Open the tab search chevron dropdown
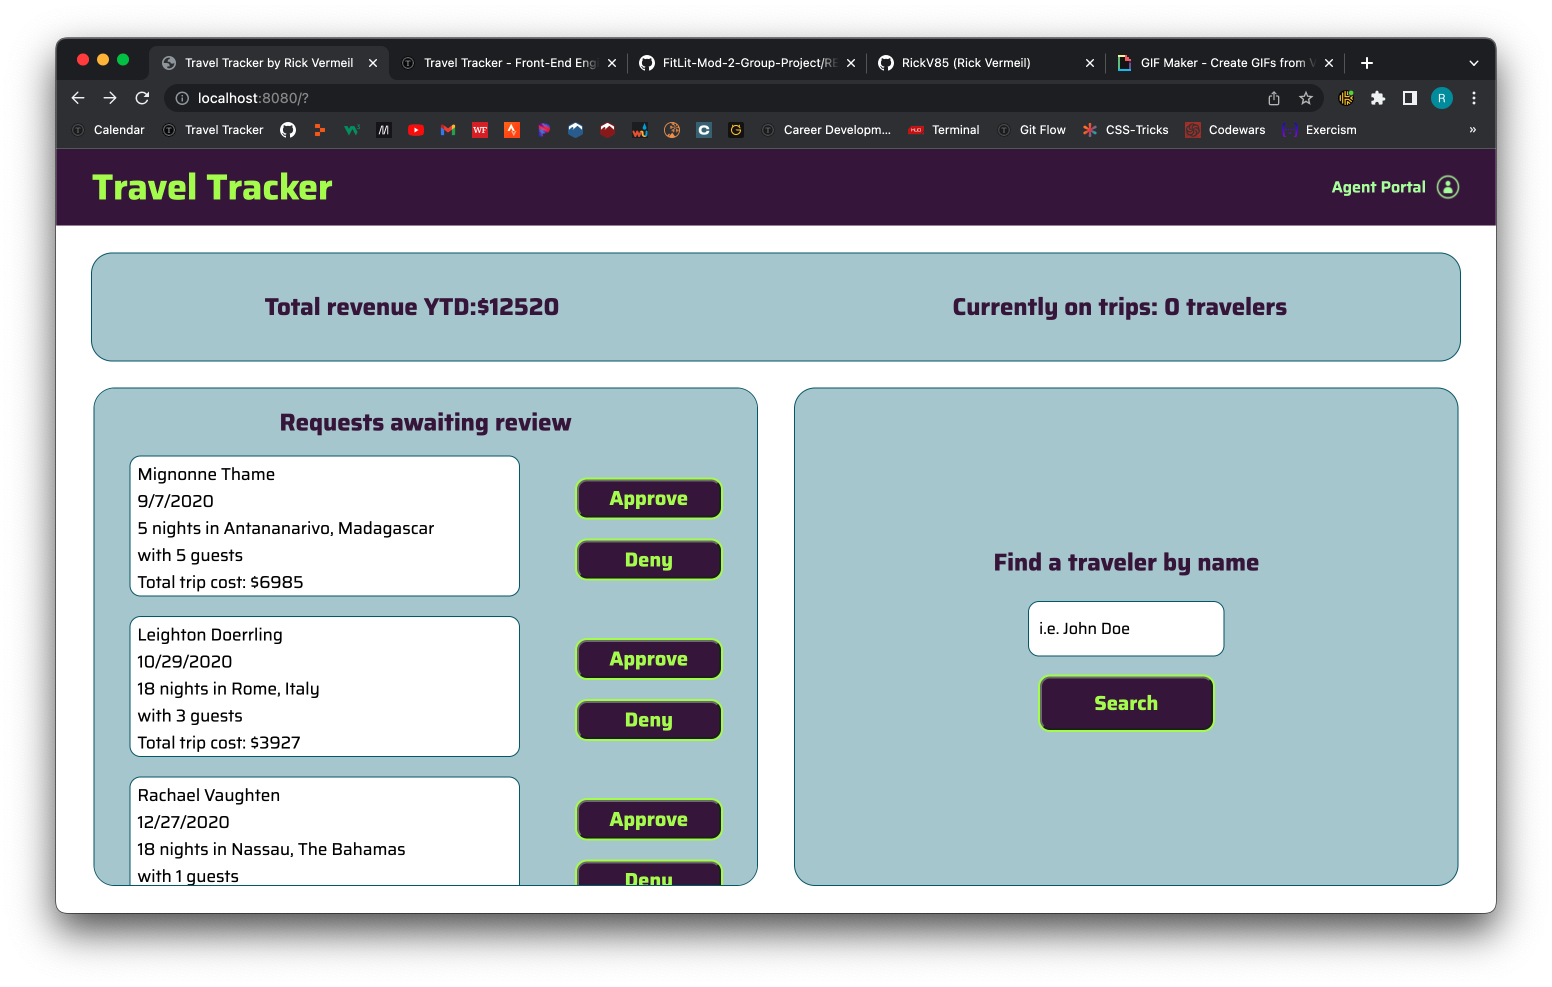The image size is (1552, 987). coord(1473,62)
